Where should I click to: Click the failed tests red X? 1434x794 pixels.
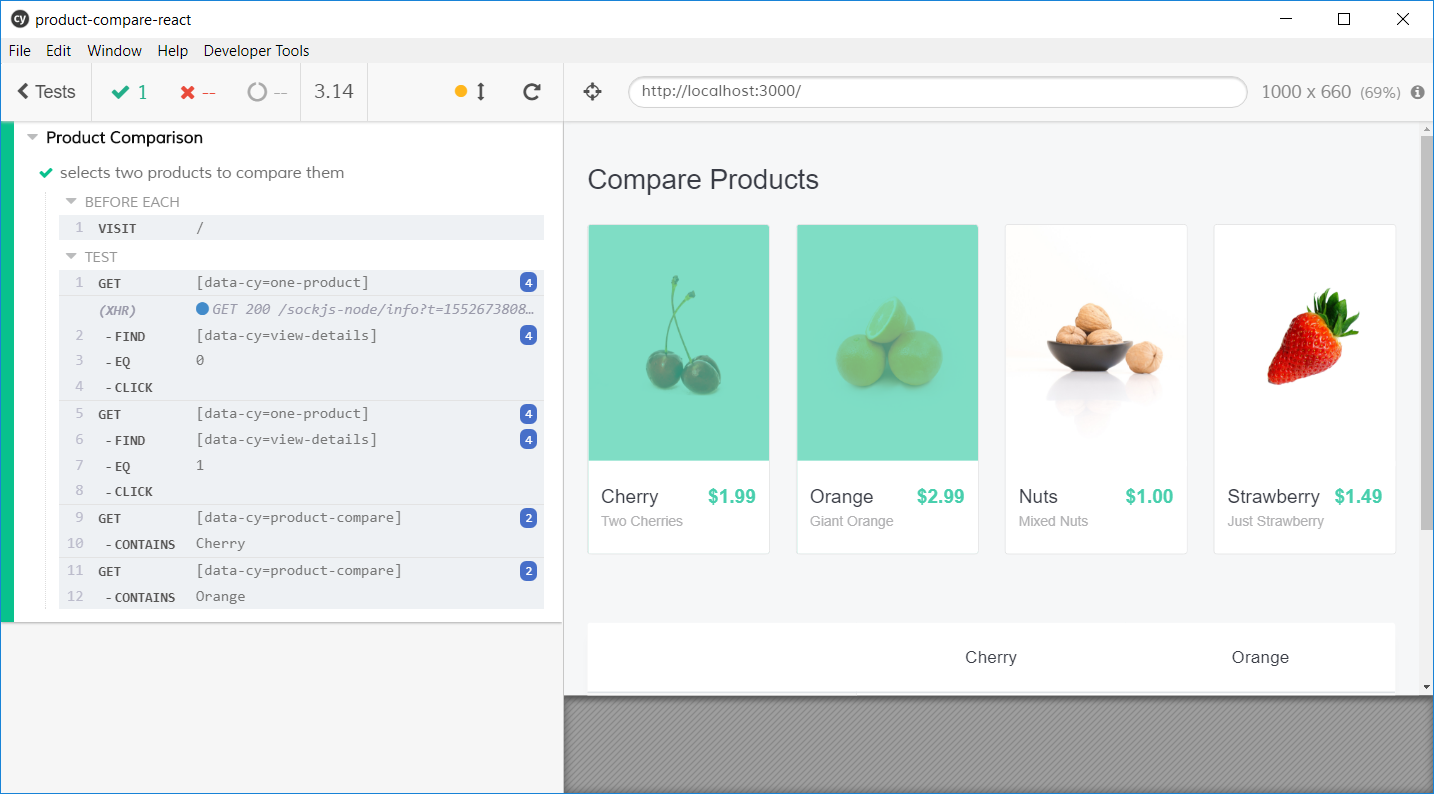[187, 92]
